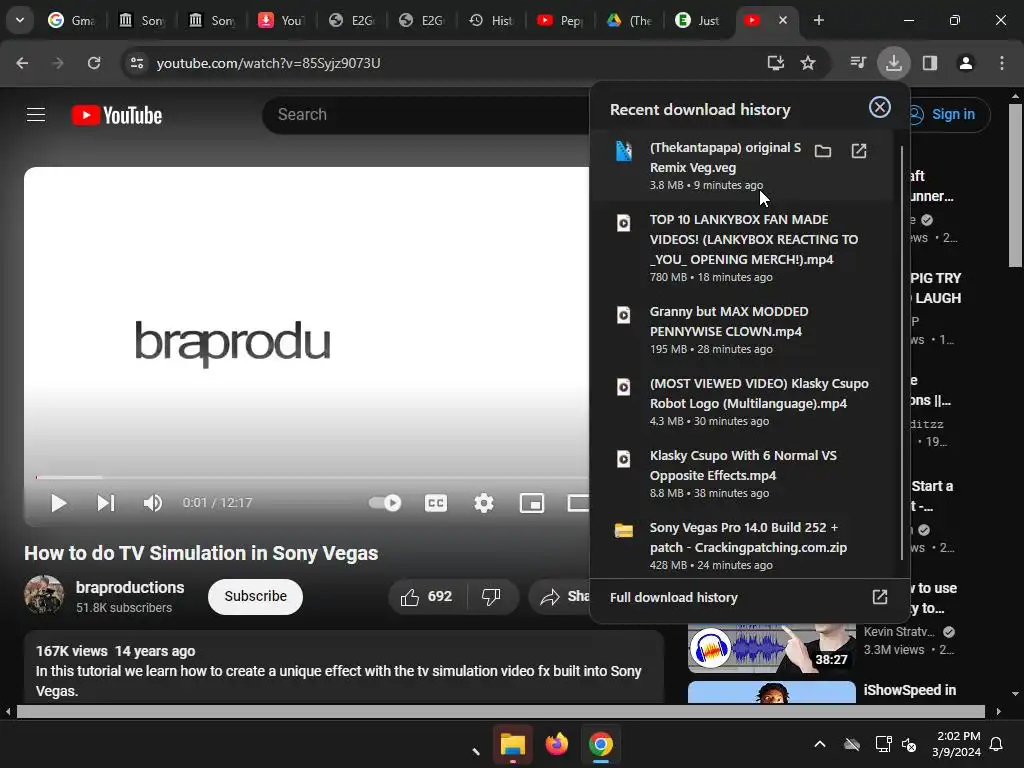1024x768 pixels.
Task: Enable miniplayer mode
Action: [x=532, y=503]
